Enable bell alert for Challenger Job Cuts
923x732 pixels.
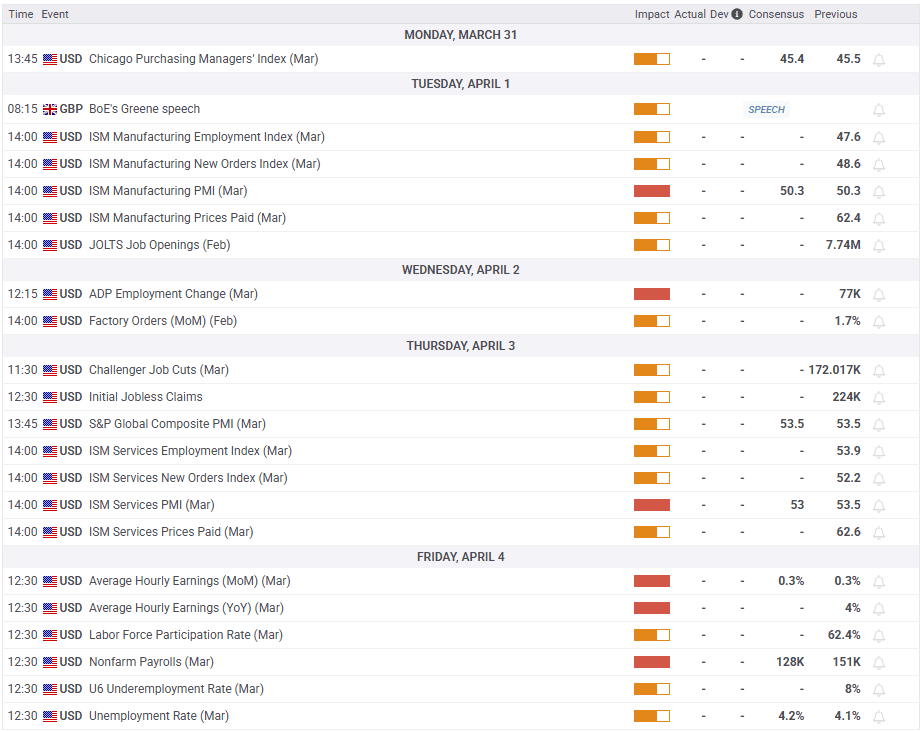[879, 371]
